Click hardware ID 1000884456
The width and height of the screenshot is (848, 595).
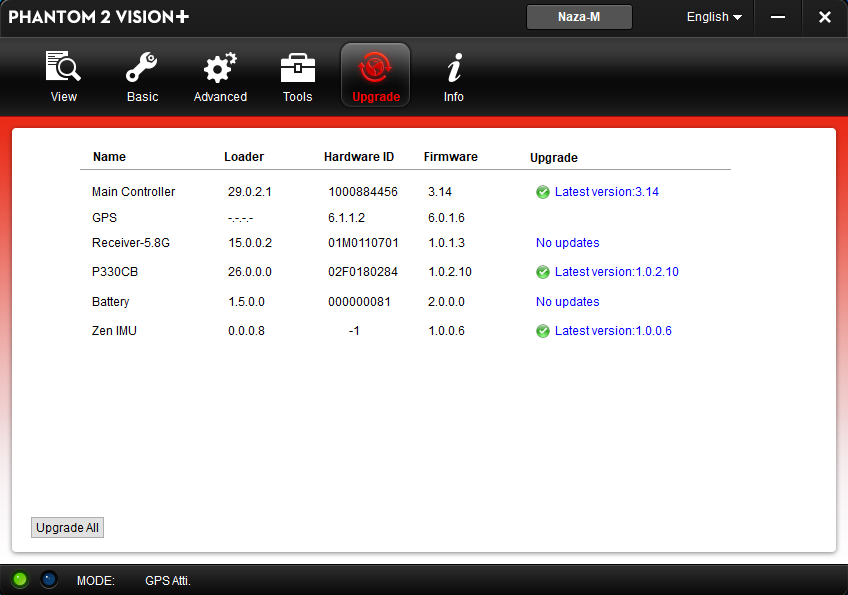coord(363,192)
